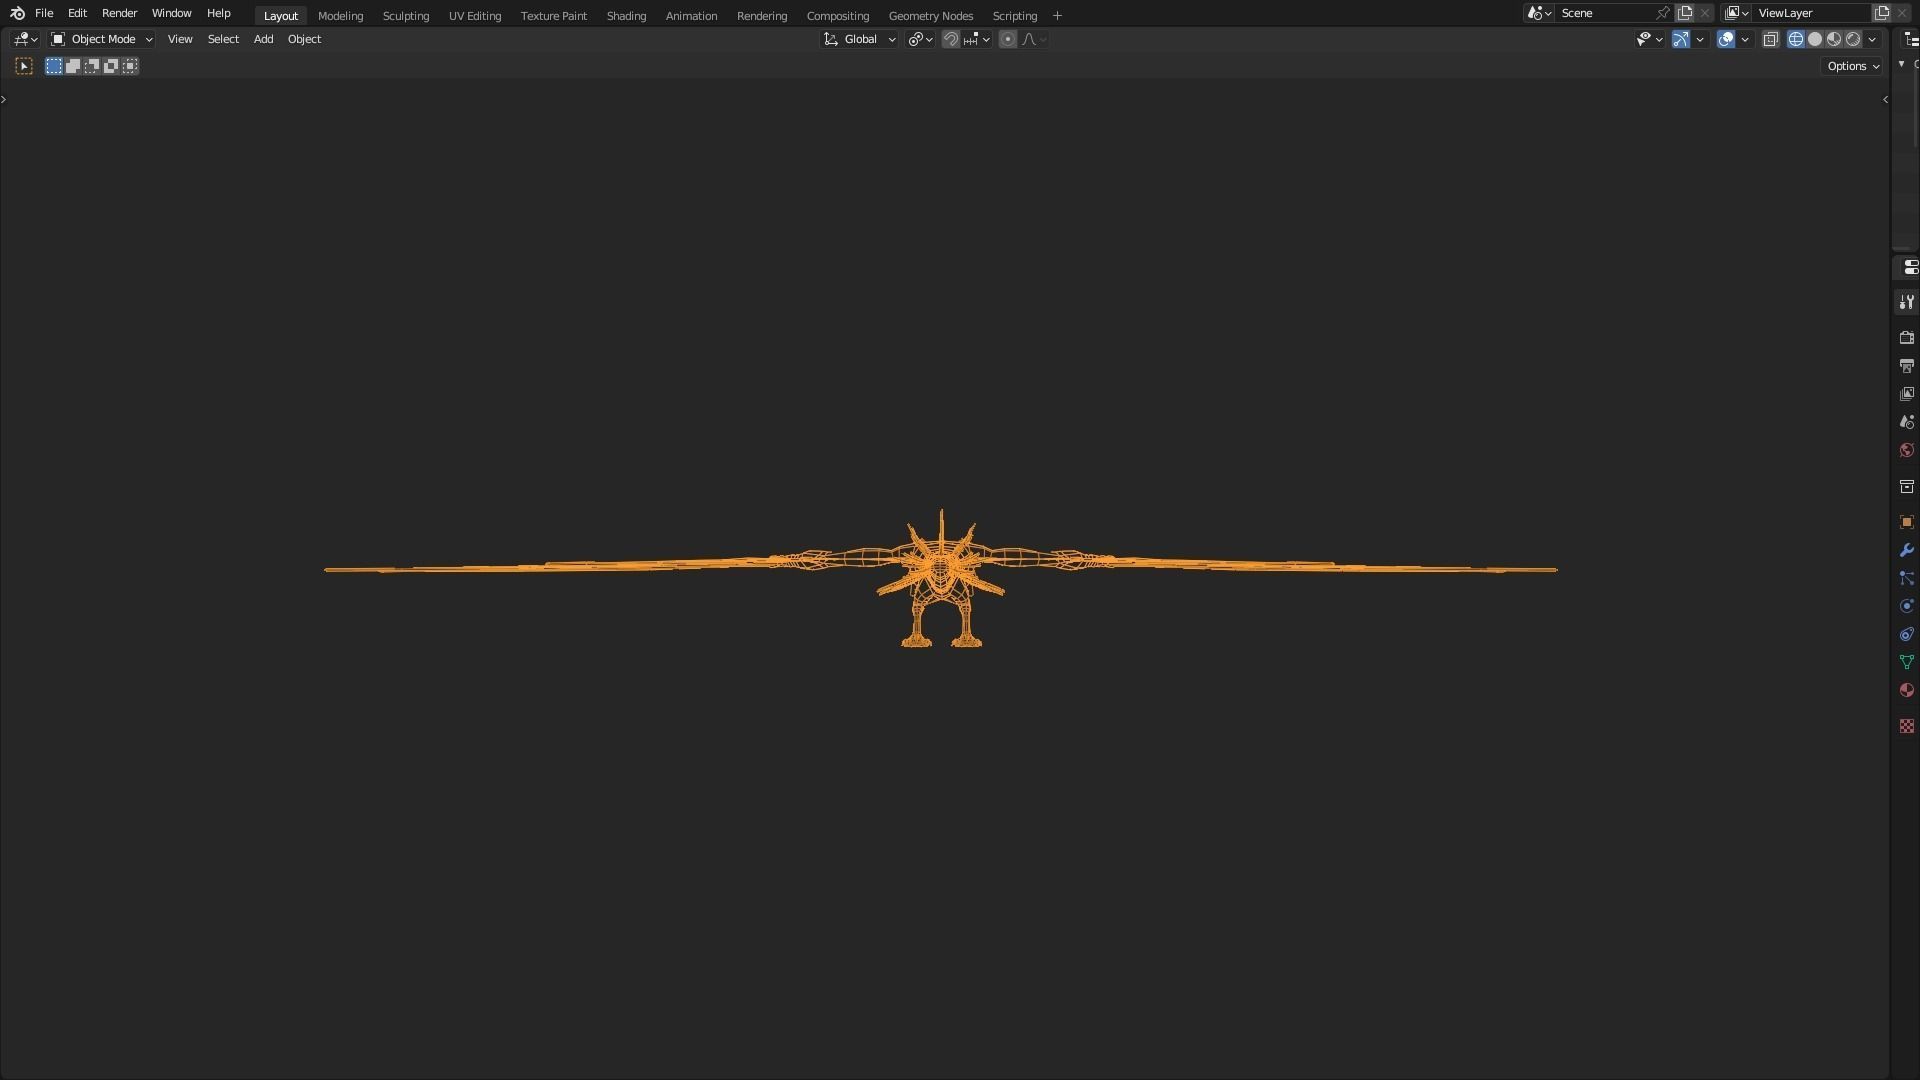
Task: Open proportional falloff dropdown
Action: tap(1034, 39)
